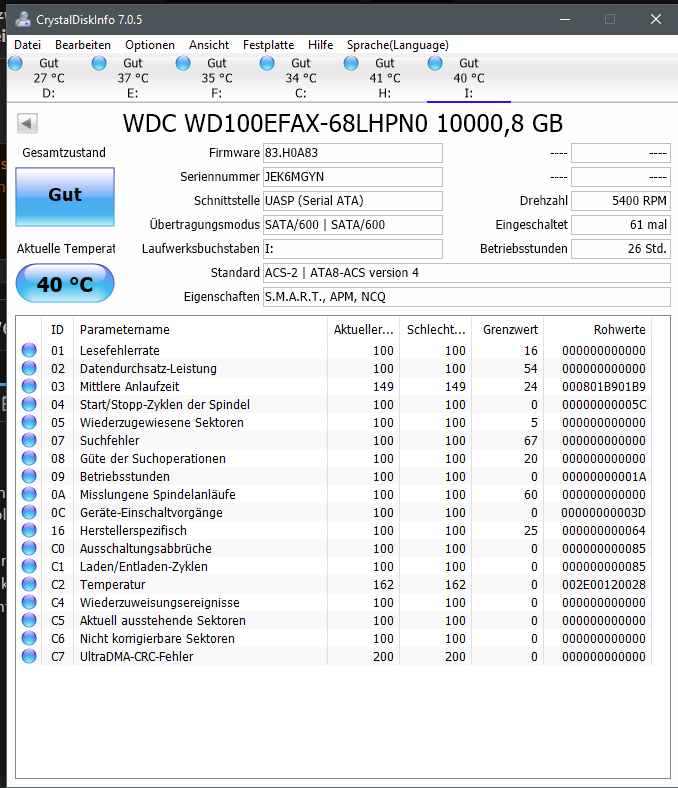This screenshot has width=678, height=788.
Task: Select the Mittlere Anlaufzeit parameter name
Action: coord(129,386)
